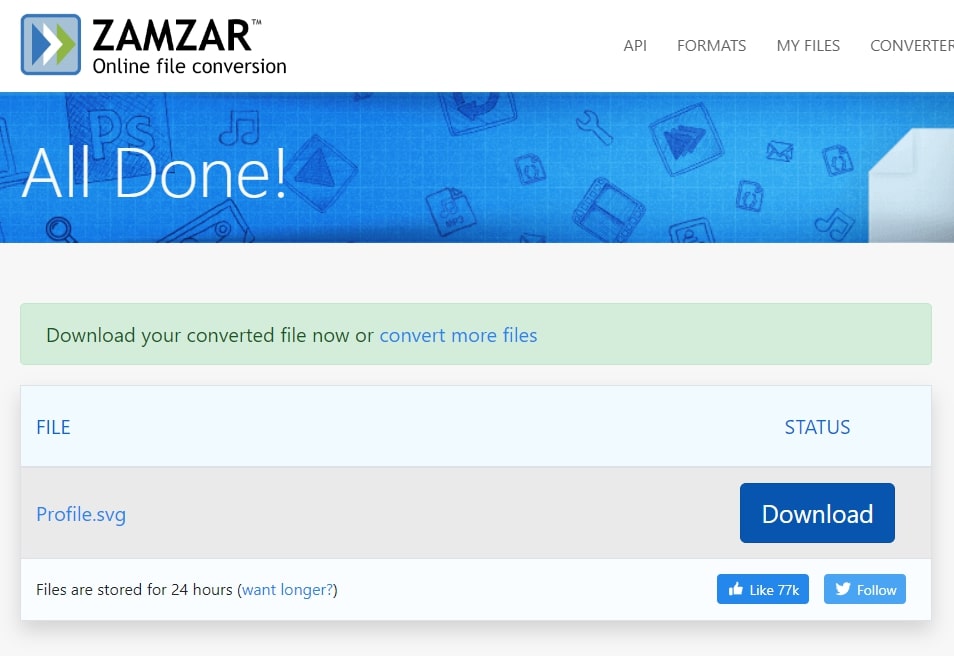Download the converted Profile.svg file

click(817, 514)
